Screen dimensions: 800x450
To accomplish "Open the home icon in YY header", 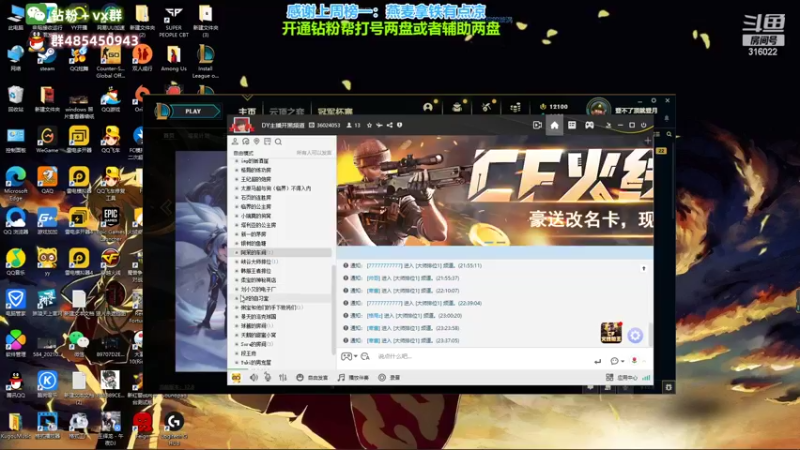I will (x=555, y=125).
